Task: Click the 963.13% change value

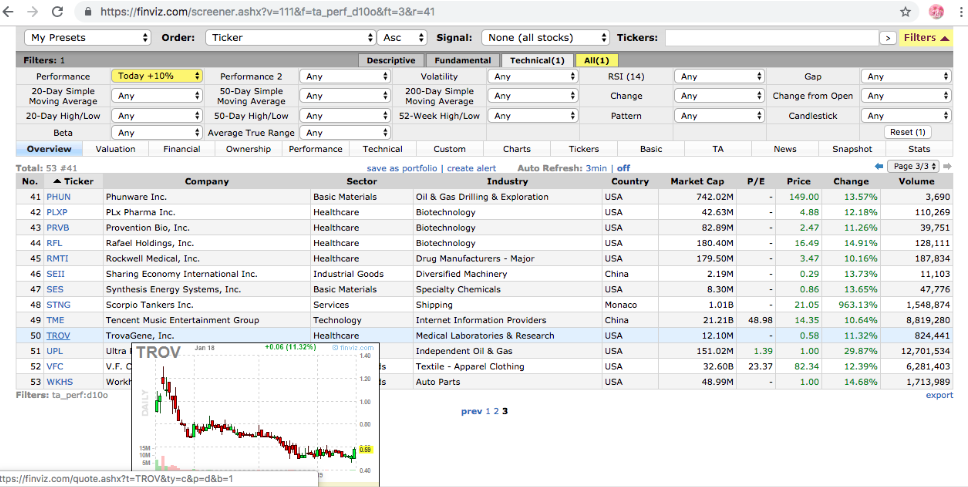Action: pyautogui.click(x=855, y=305)
